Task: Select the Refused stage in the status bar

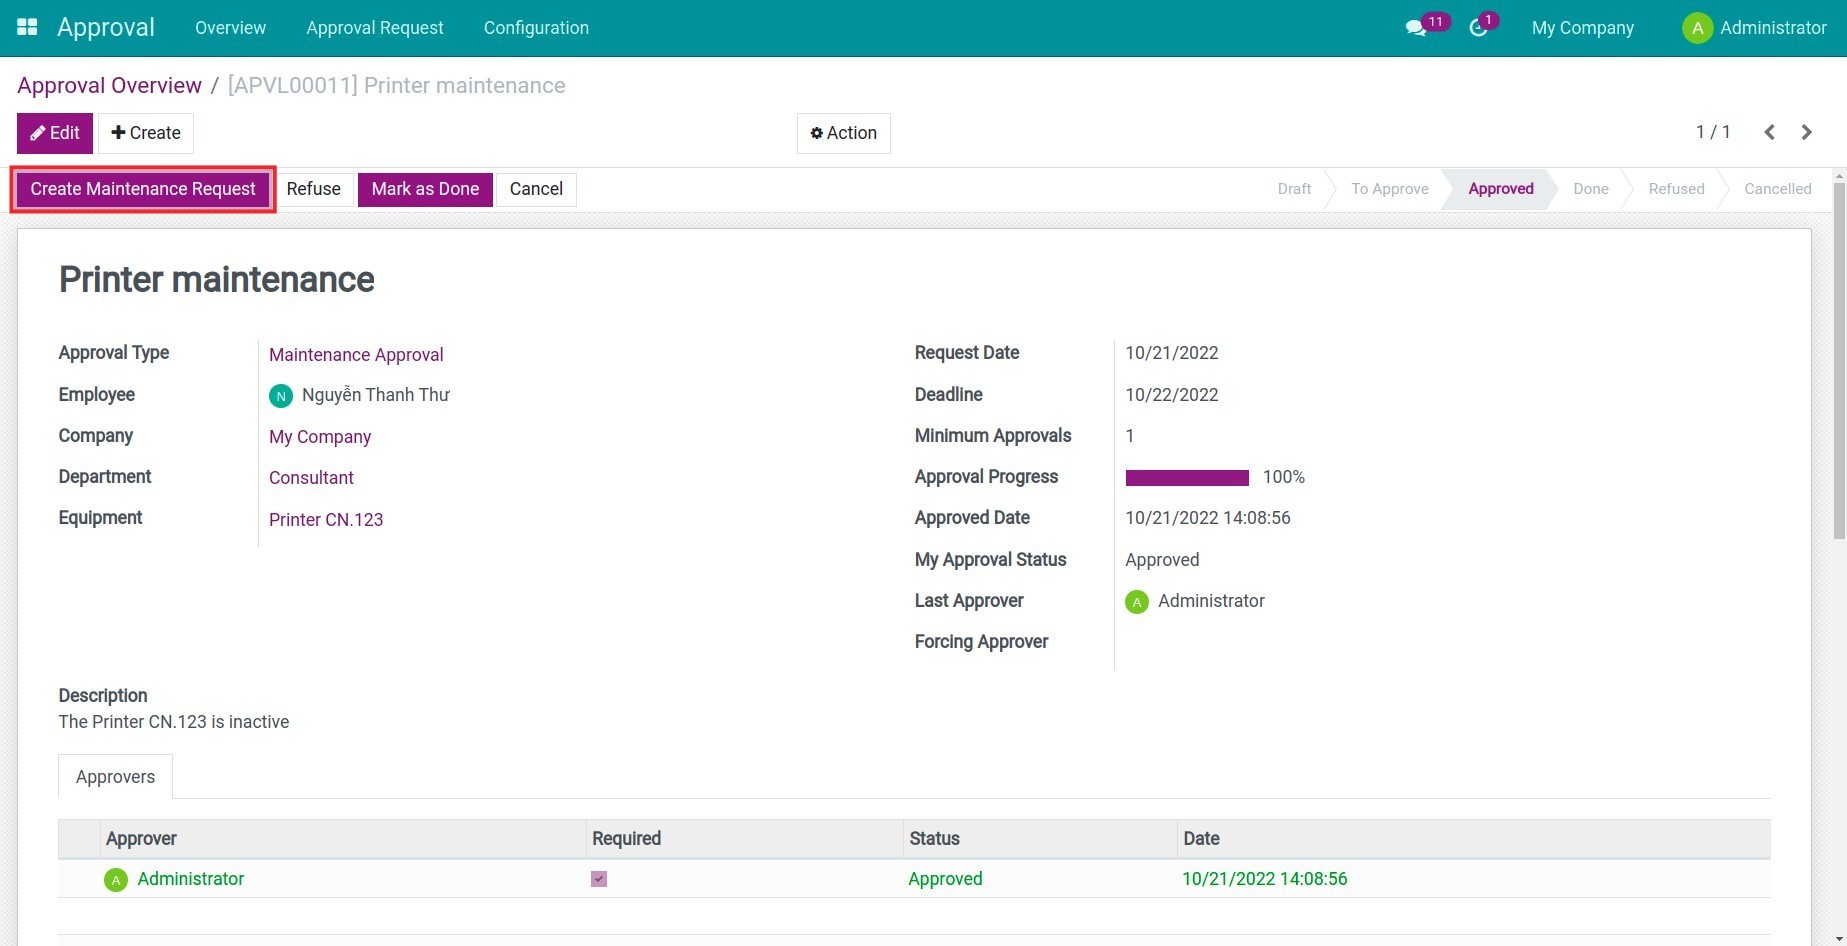Action: coord(1675,188)
